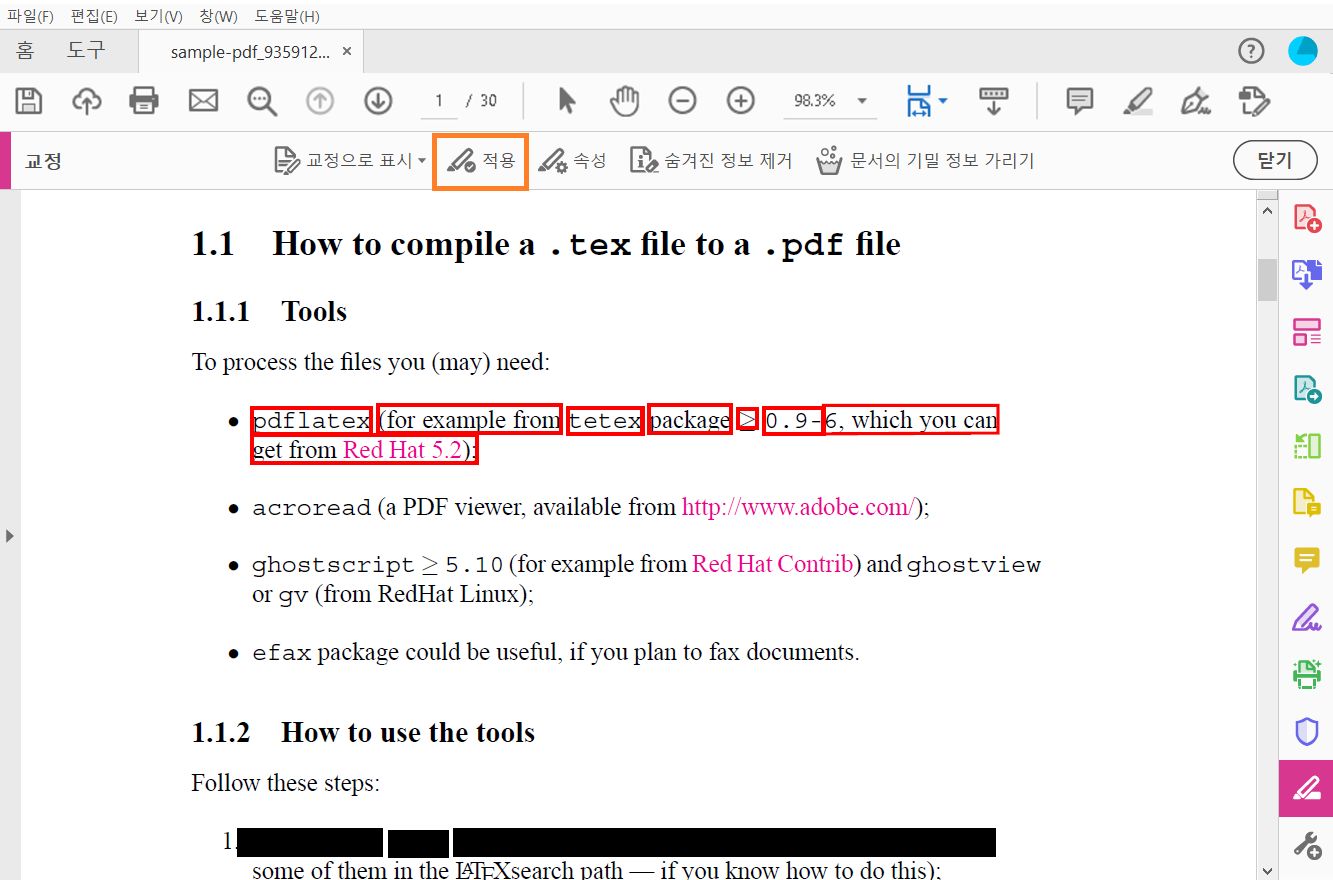Viewport: 1333px width, 880px height.
Task: Open Fill & Sign sidebar tool
Action: 1307,617
